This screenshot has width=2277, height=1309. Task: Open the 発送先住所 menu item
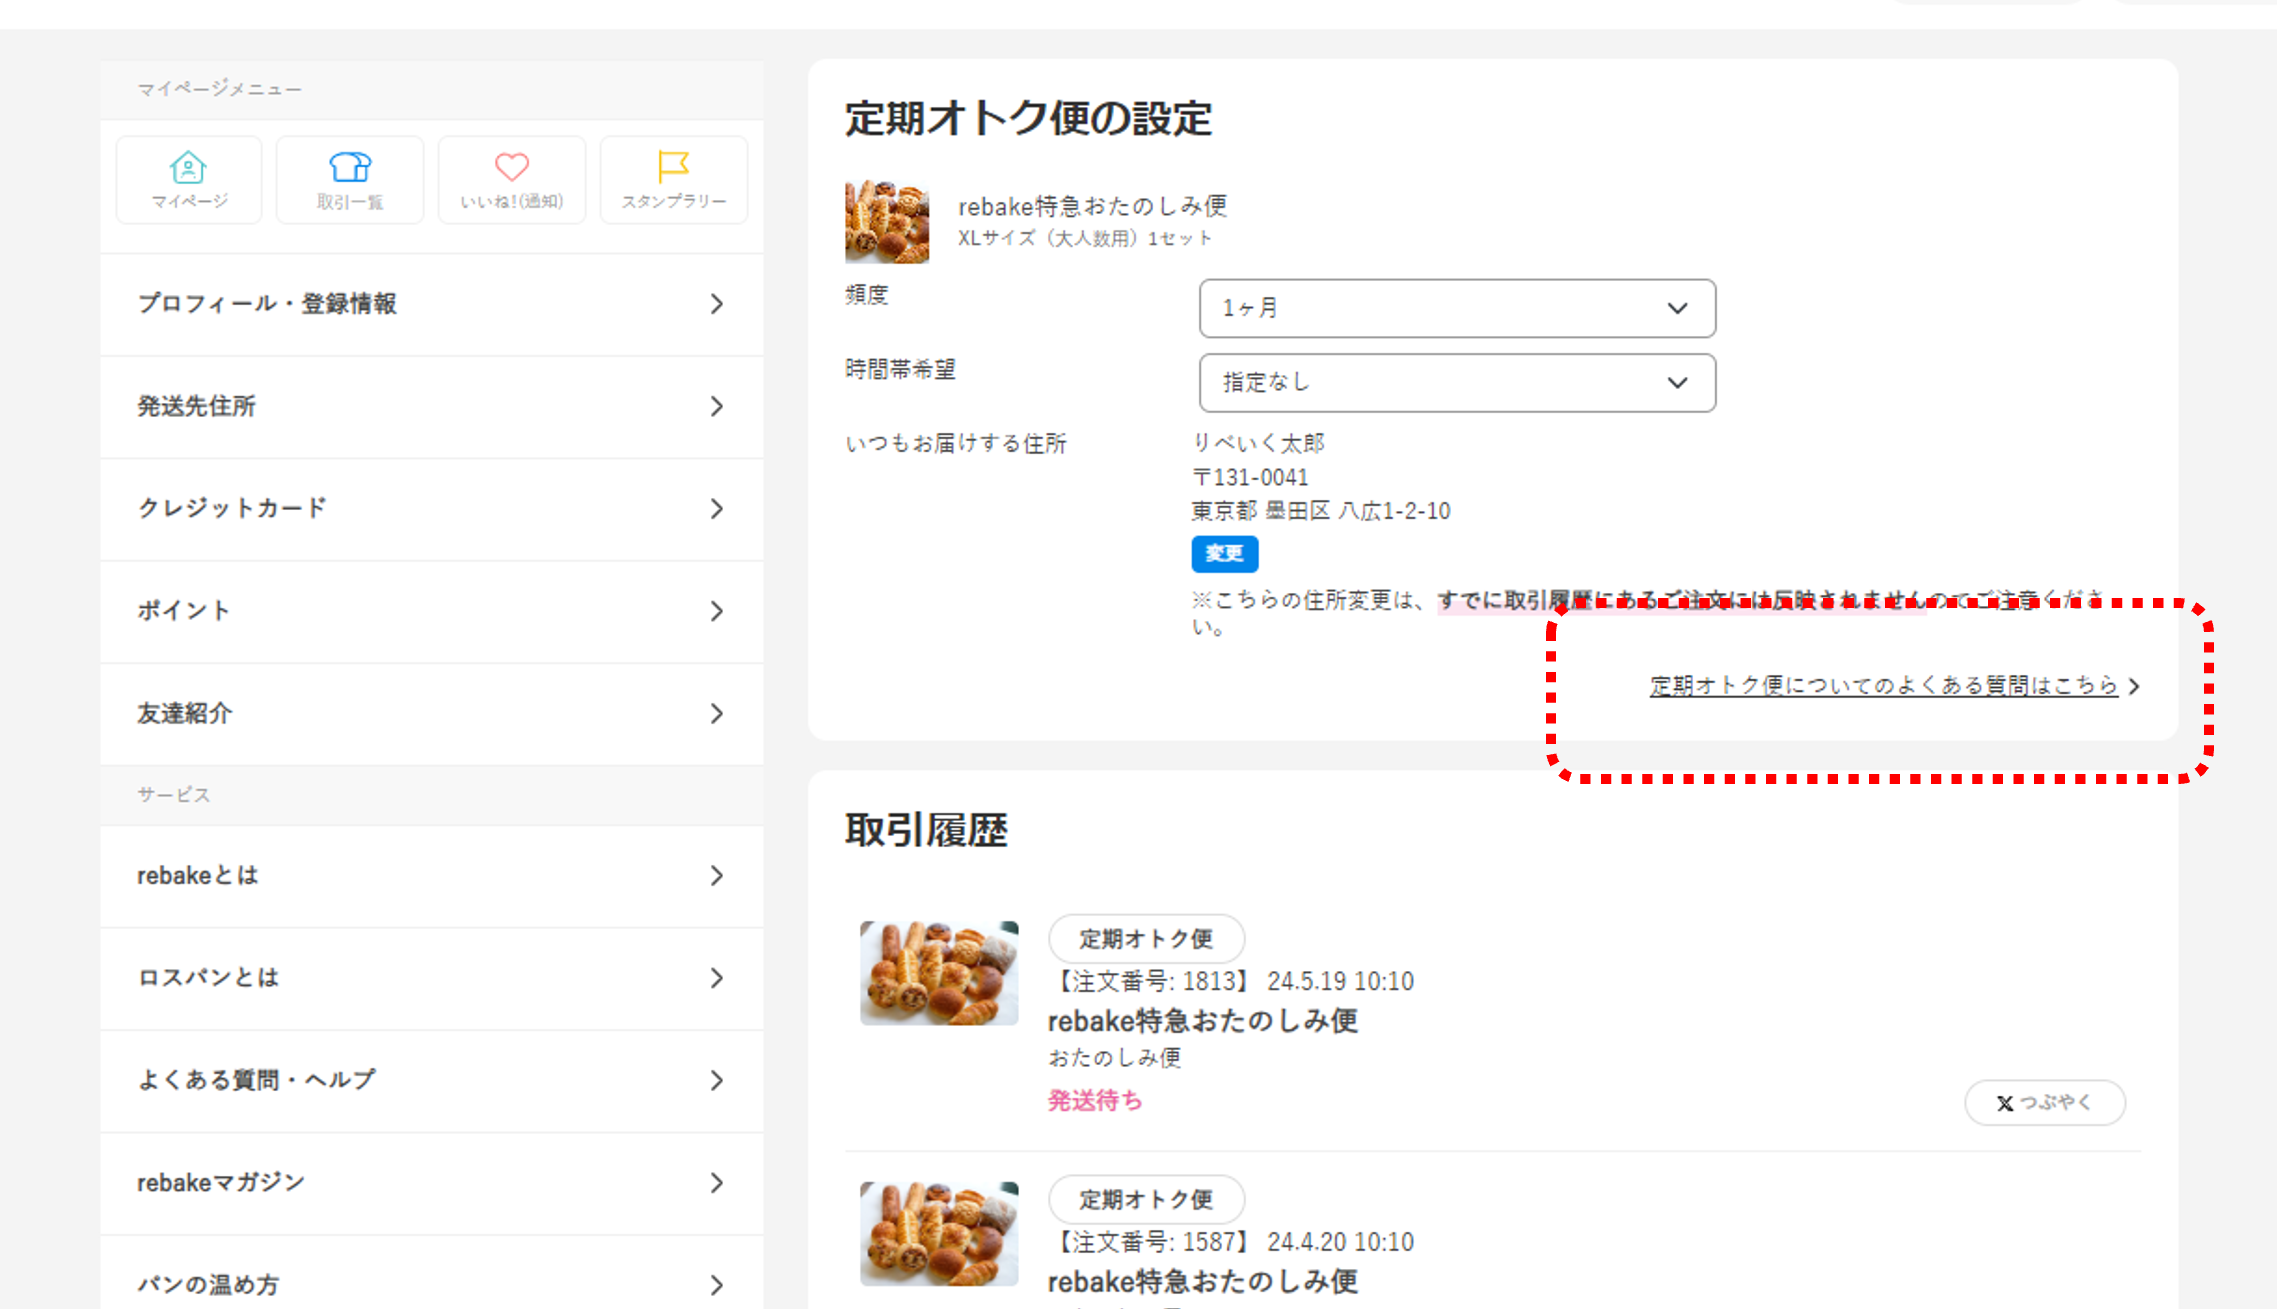[x=432, y=406]
